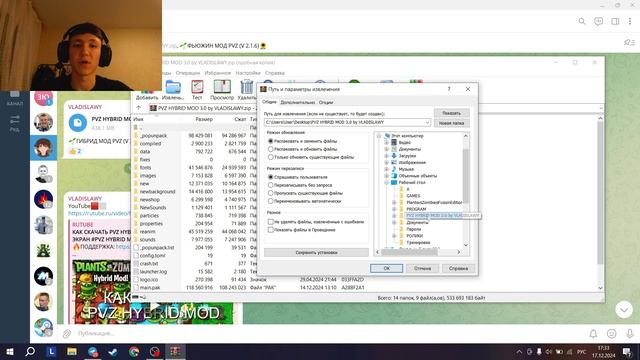Expand the PROGRAM folder node
The width and height of the screenshot is (640, 360).
pos(394,209)
